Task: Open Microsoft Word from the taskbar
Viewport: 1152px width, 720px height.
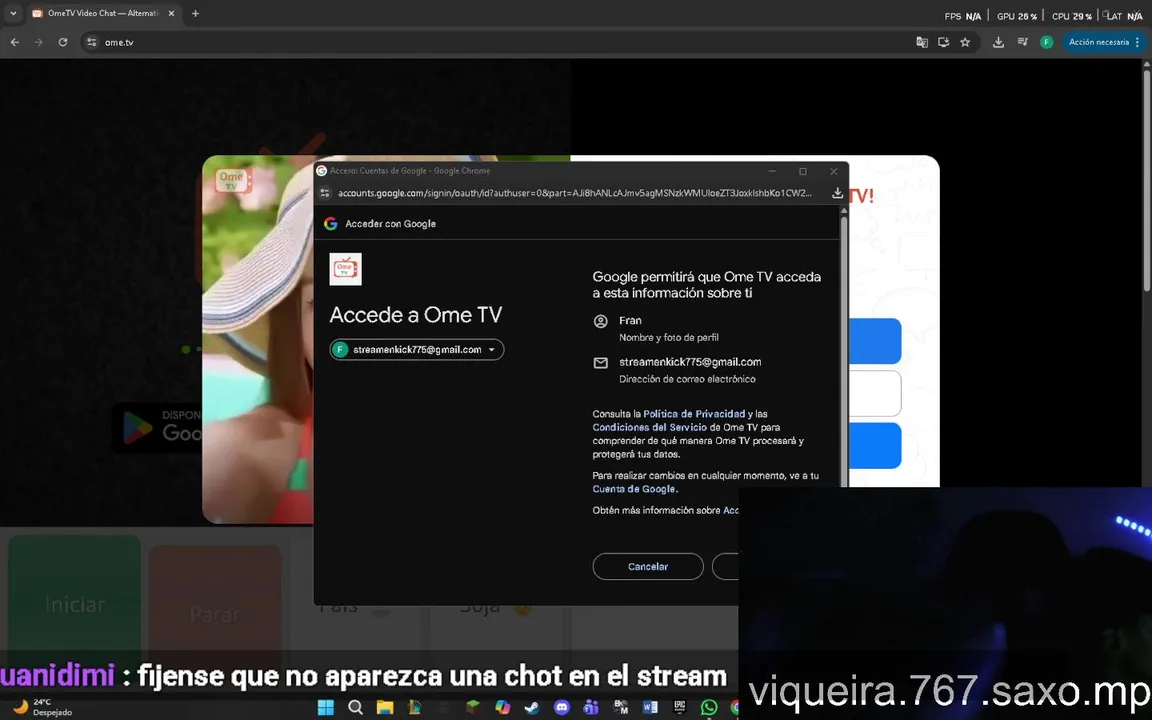Action: (x=649, y=707)
